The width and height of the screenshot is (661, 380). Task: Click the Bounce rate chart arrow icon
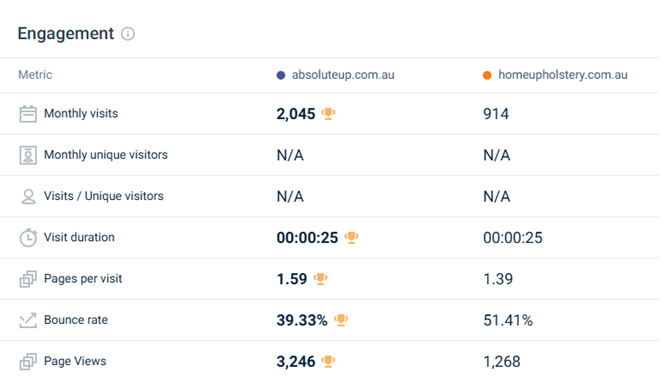click(28, 321)
